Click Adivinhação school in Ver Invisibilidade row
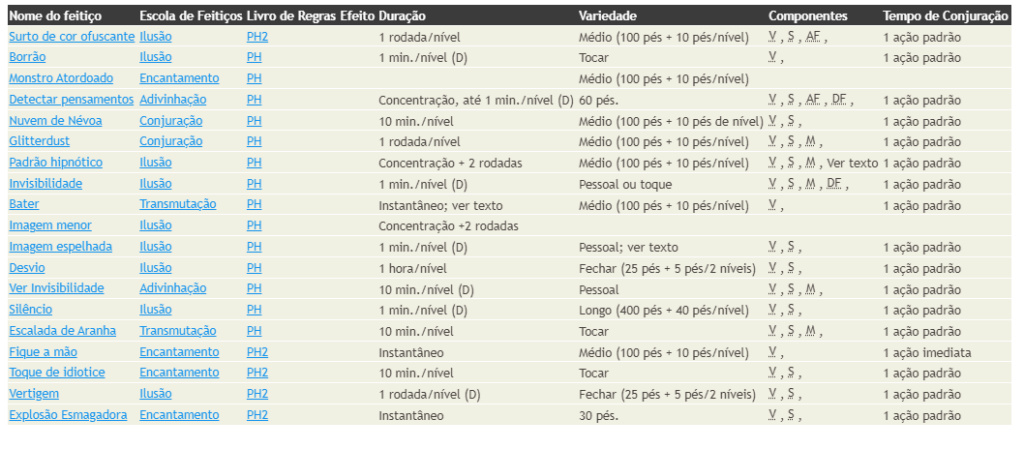Image resolution: width=1024 pixels, height=449 pixels. 172,288
